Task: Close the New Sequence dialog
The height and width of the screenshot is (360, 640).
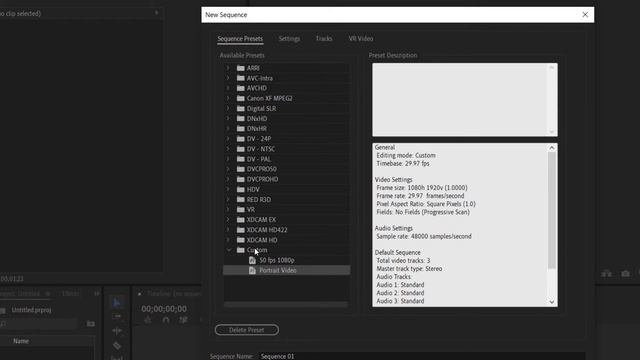Action: 585,15
